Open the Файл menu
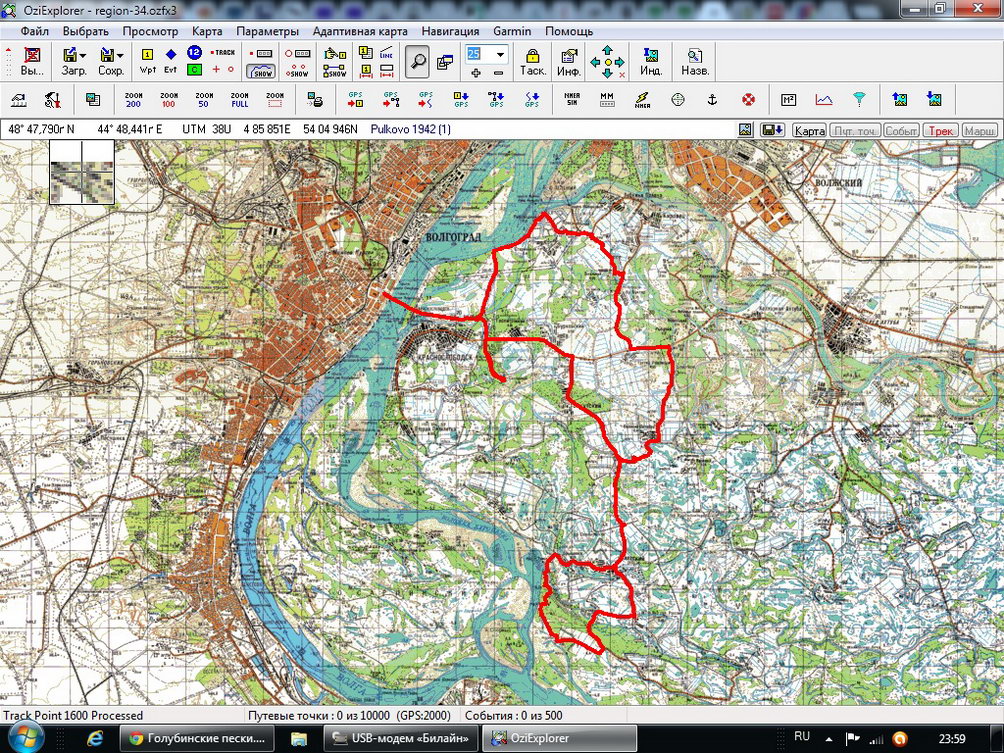This screenshot has height=753, width=1004. pyautogui.click(x=35, y=31)
